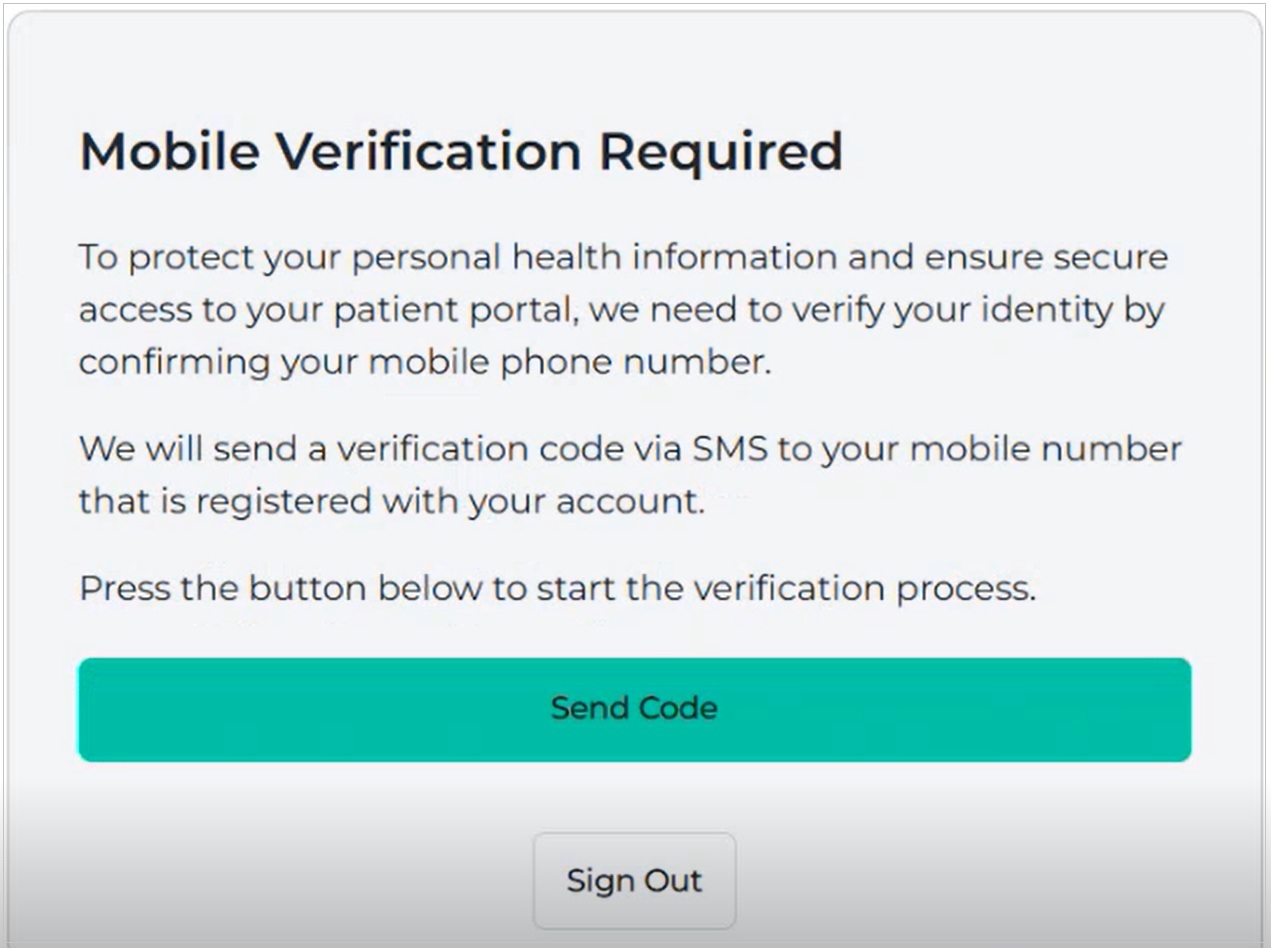Tap Send Code to receive SMS code

(635, 708)
